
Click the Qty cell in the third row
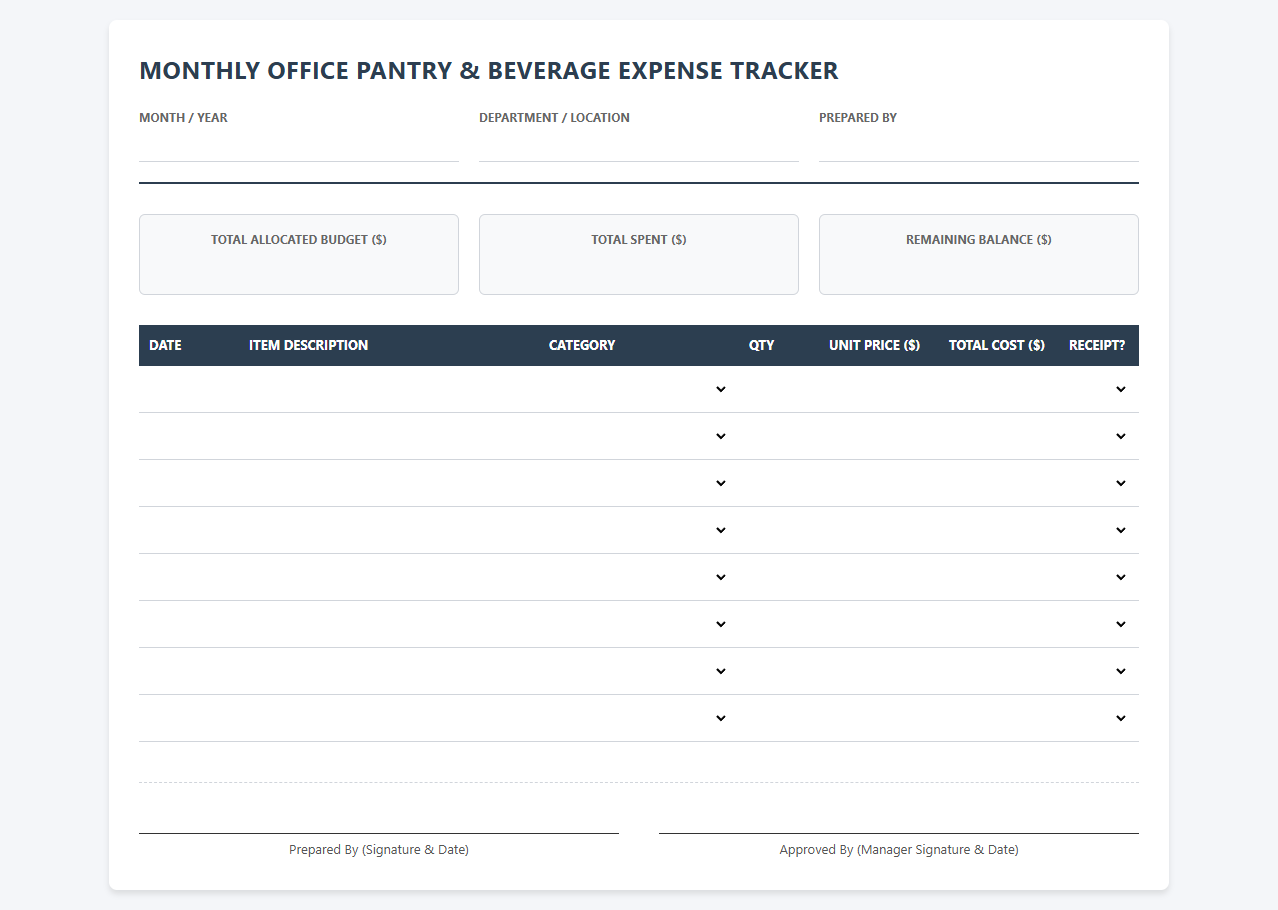click(x=779, y=483)
